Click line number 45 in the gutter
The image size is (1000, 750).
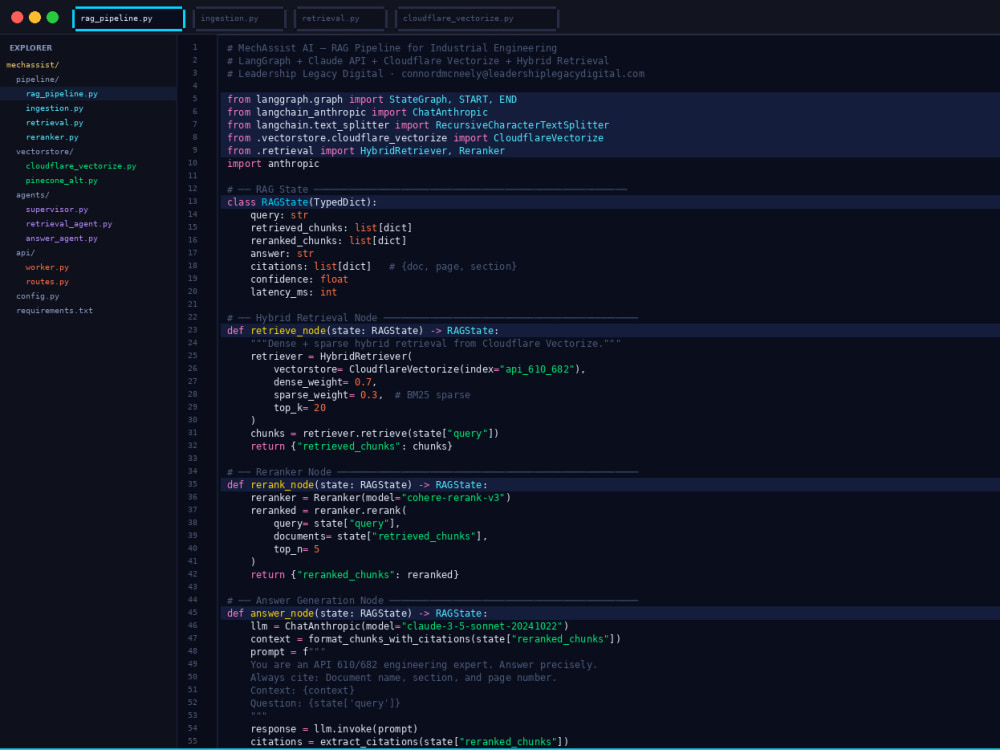tap(193, 612)
